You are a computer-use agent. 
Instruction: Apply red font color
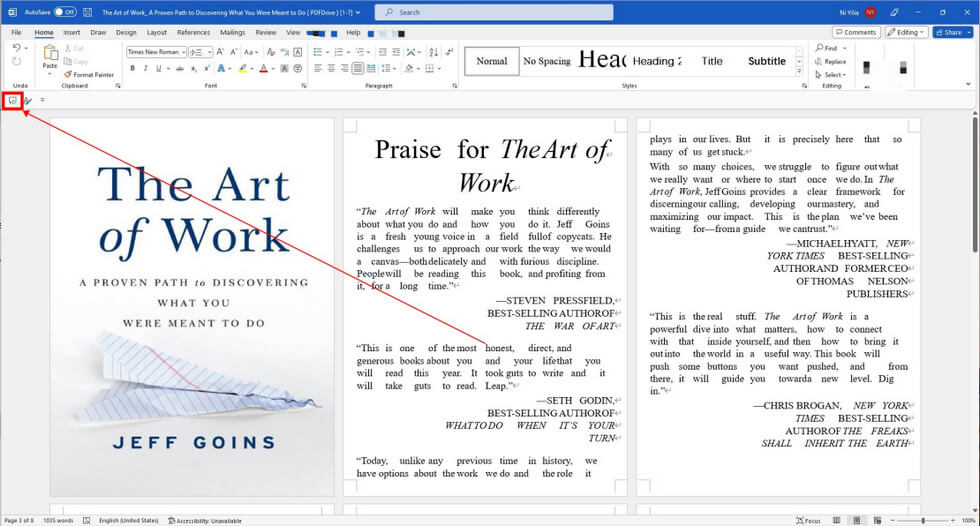tap(263, 68)
